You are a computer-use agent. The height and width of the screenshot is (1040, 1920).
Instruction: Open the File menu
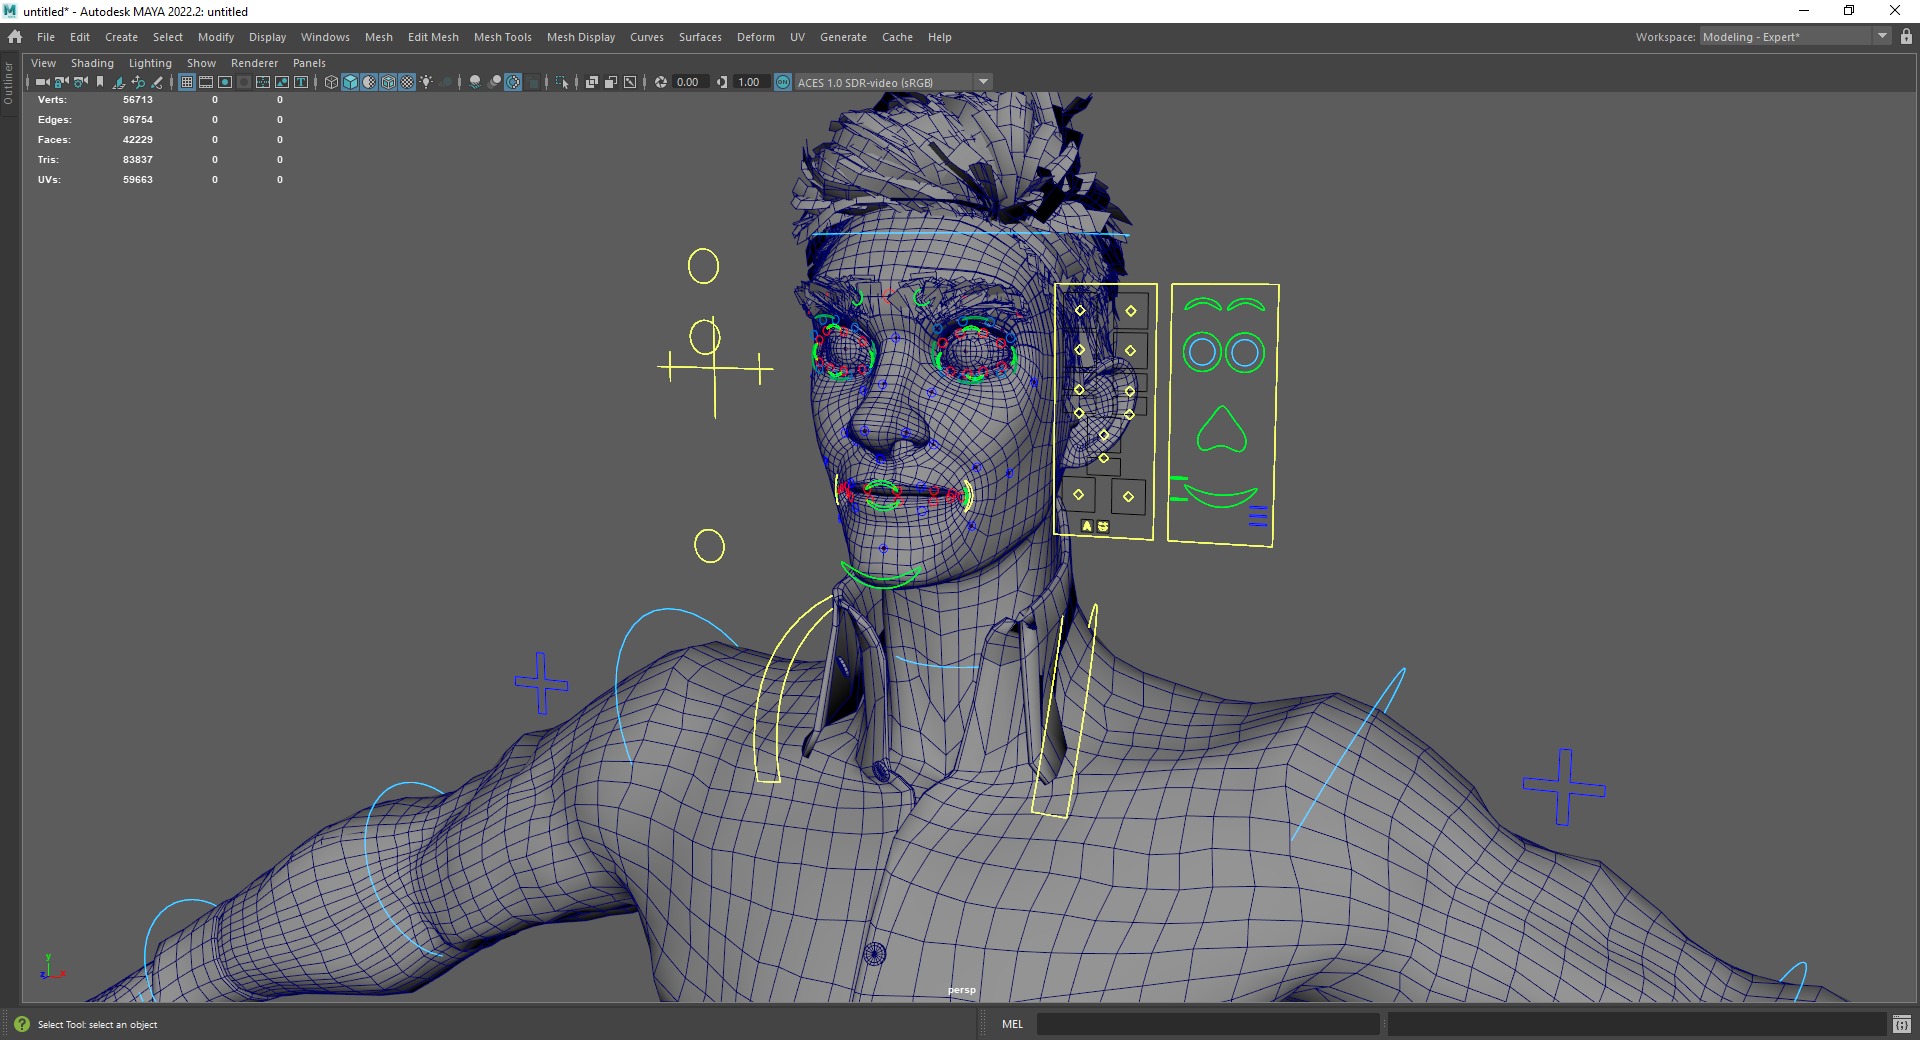[x=46, y=37]
